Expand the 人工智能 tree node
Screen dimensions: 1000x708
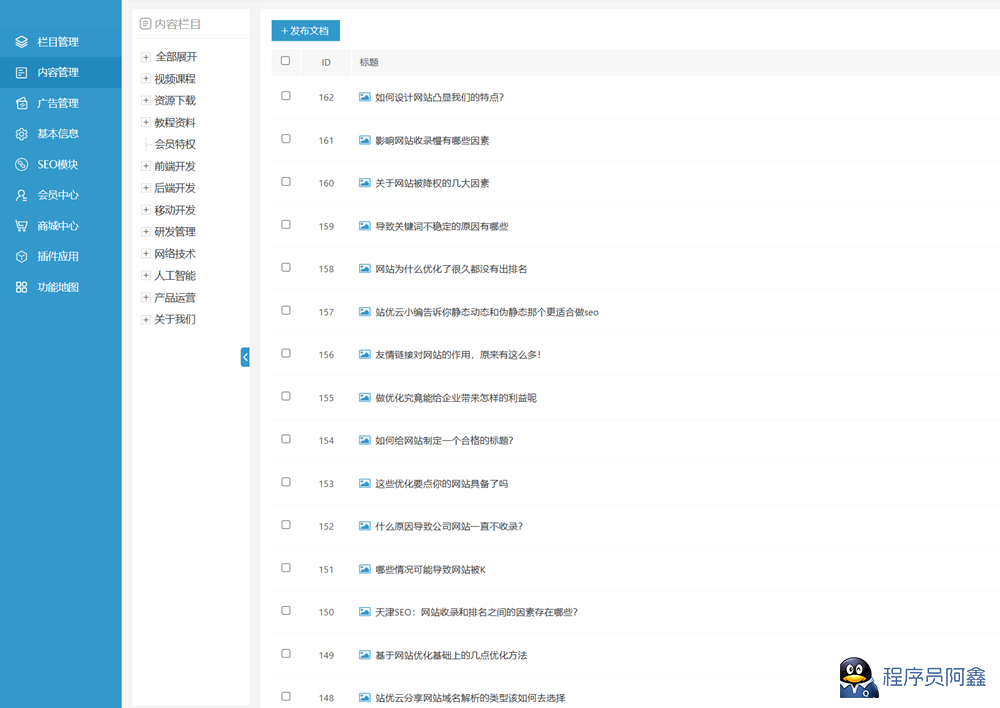pos(146,275)
